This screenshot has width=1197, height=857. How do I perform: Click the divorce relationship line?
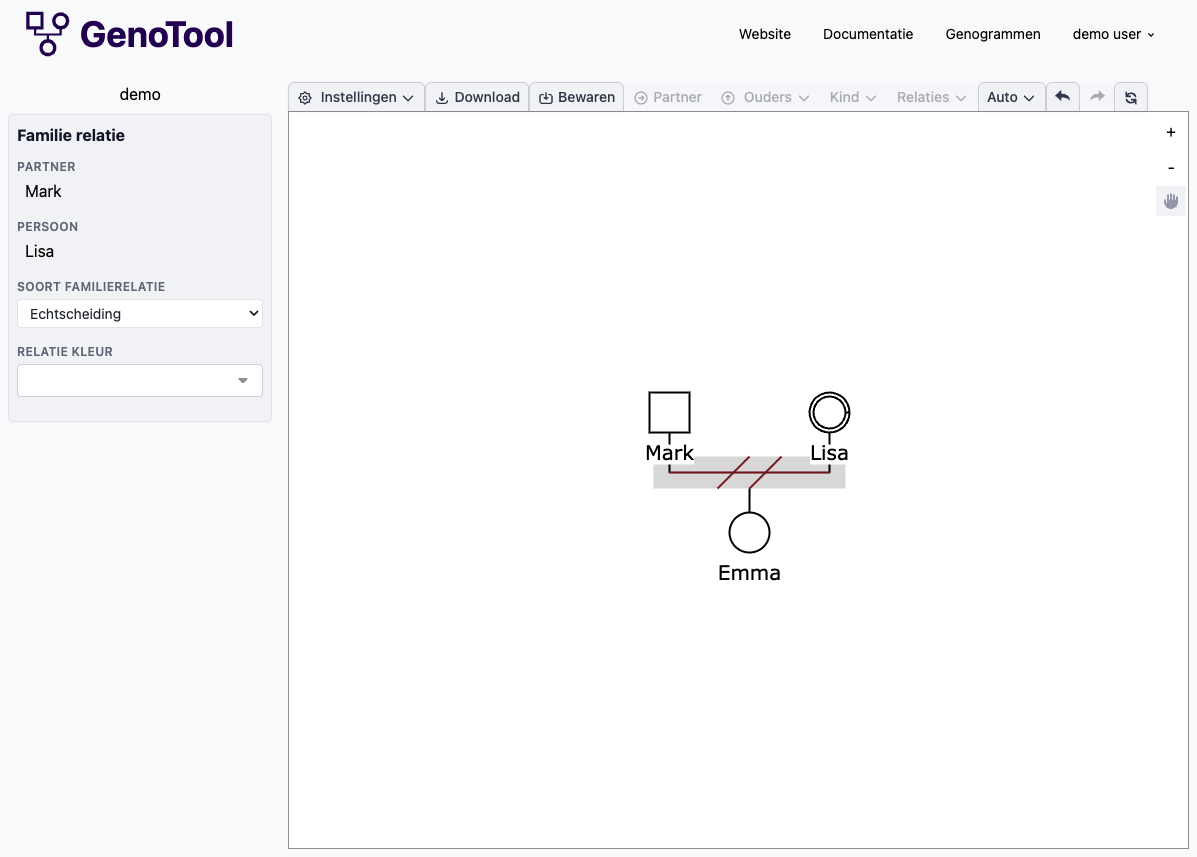pos(700,472)
